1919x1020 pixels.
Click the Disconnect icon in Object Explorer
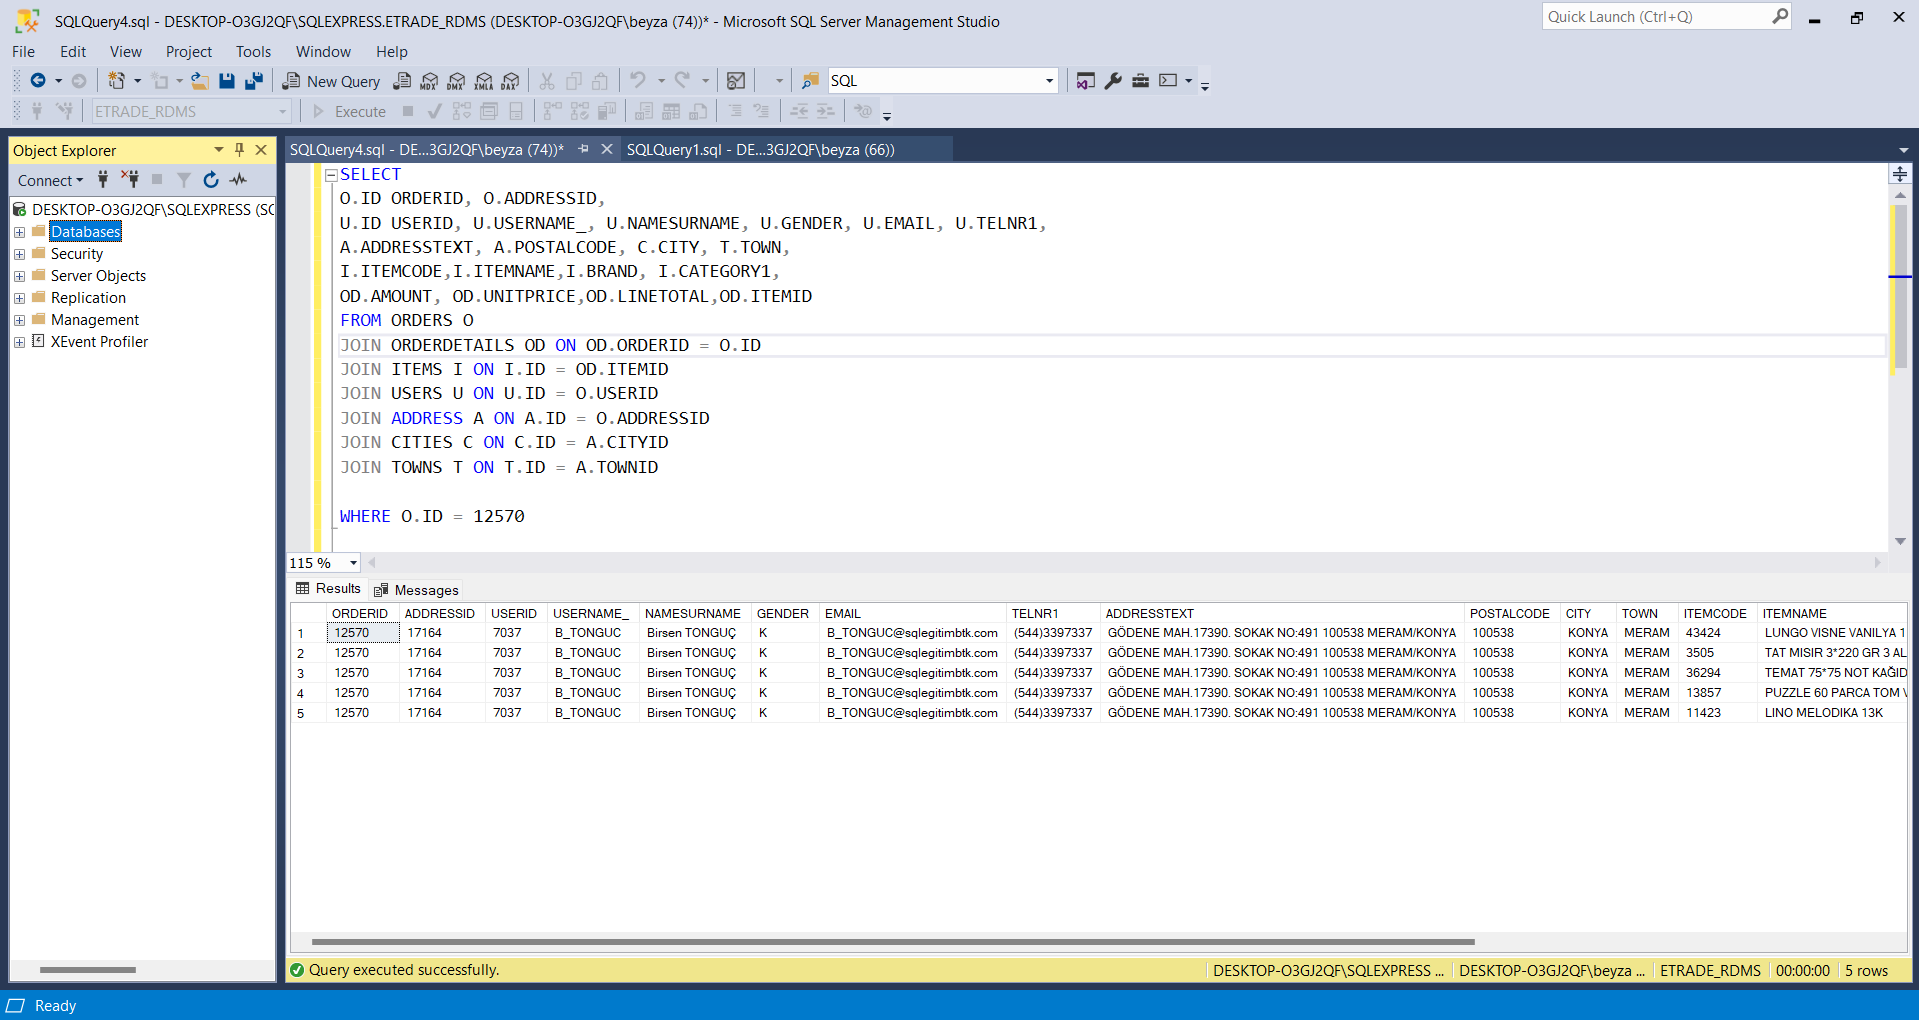click(x=130, y=180)
